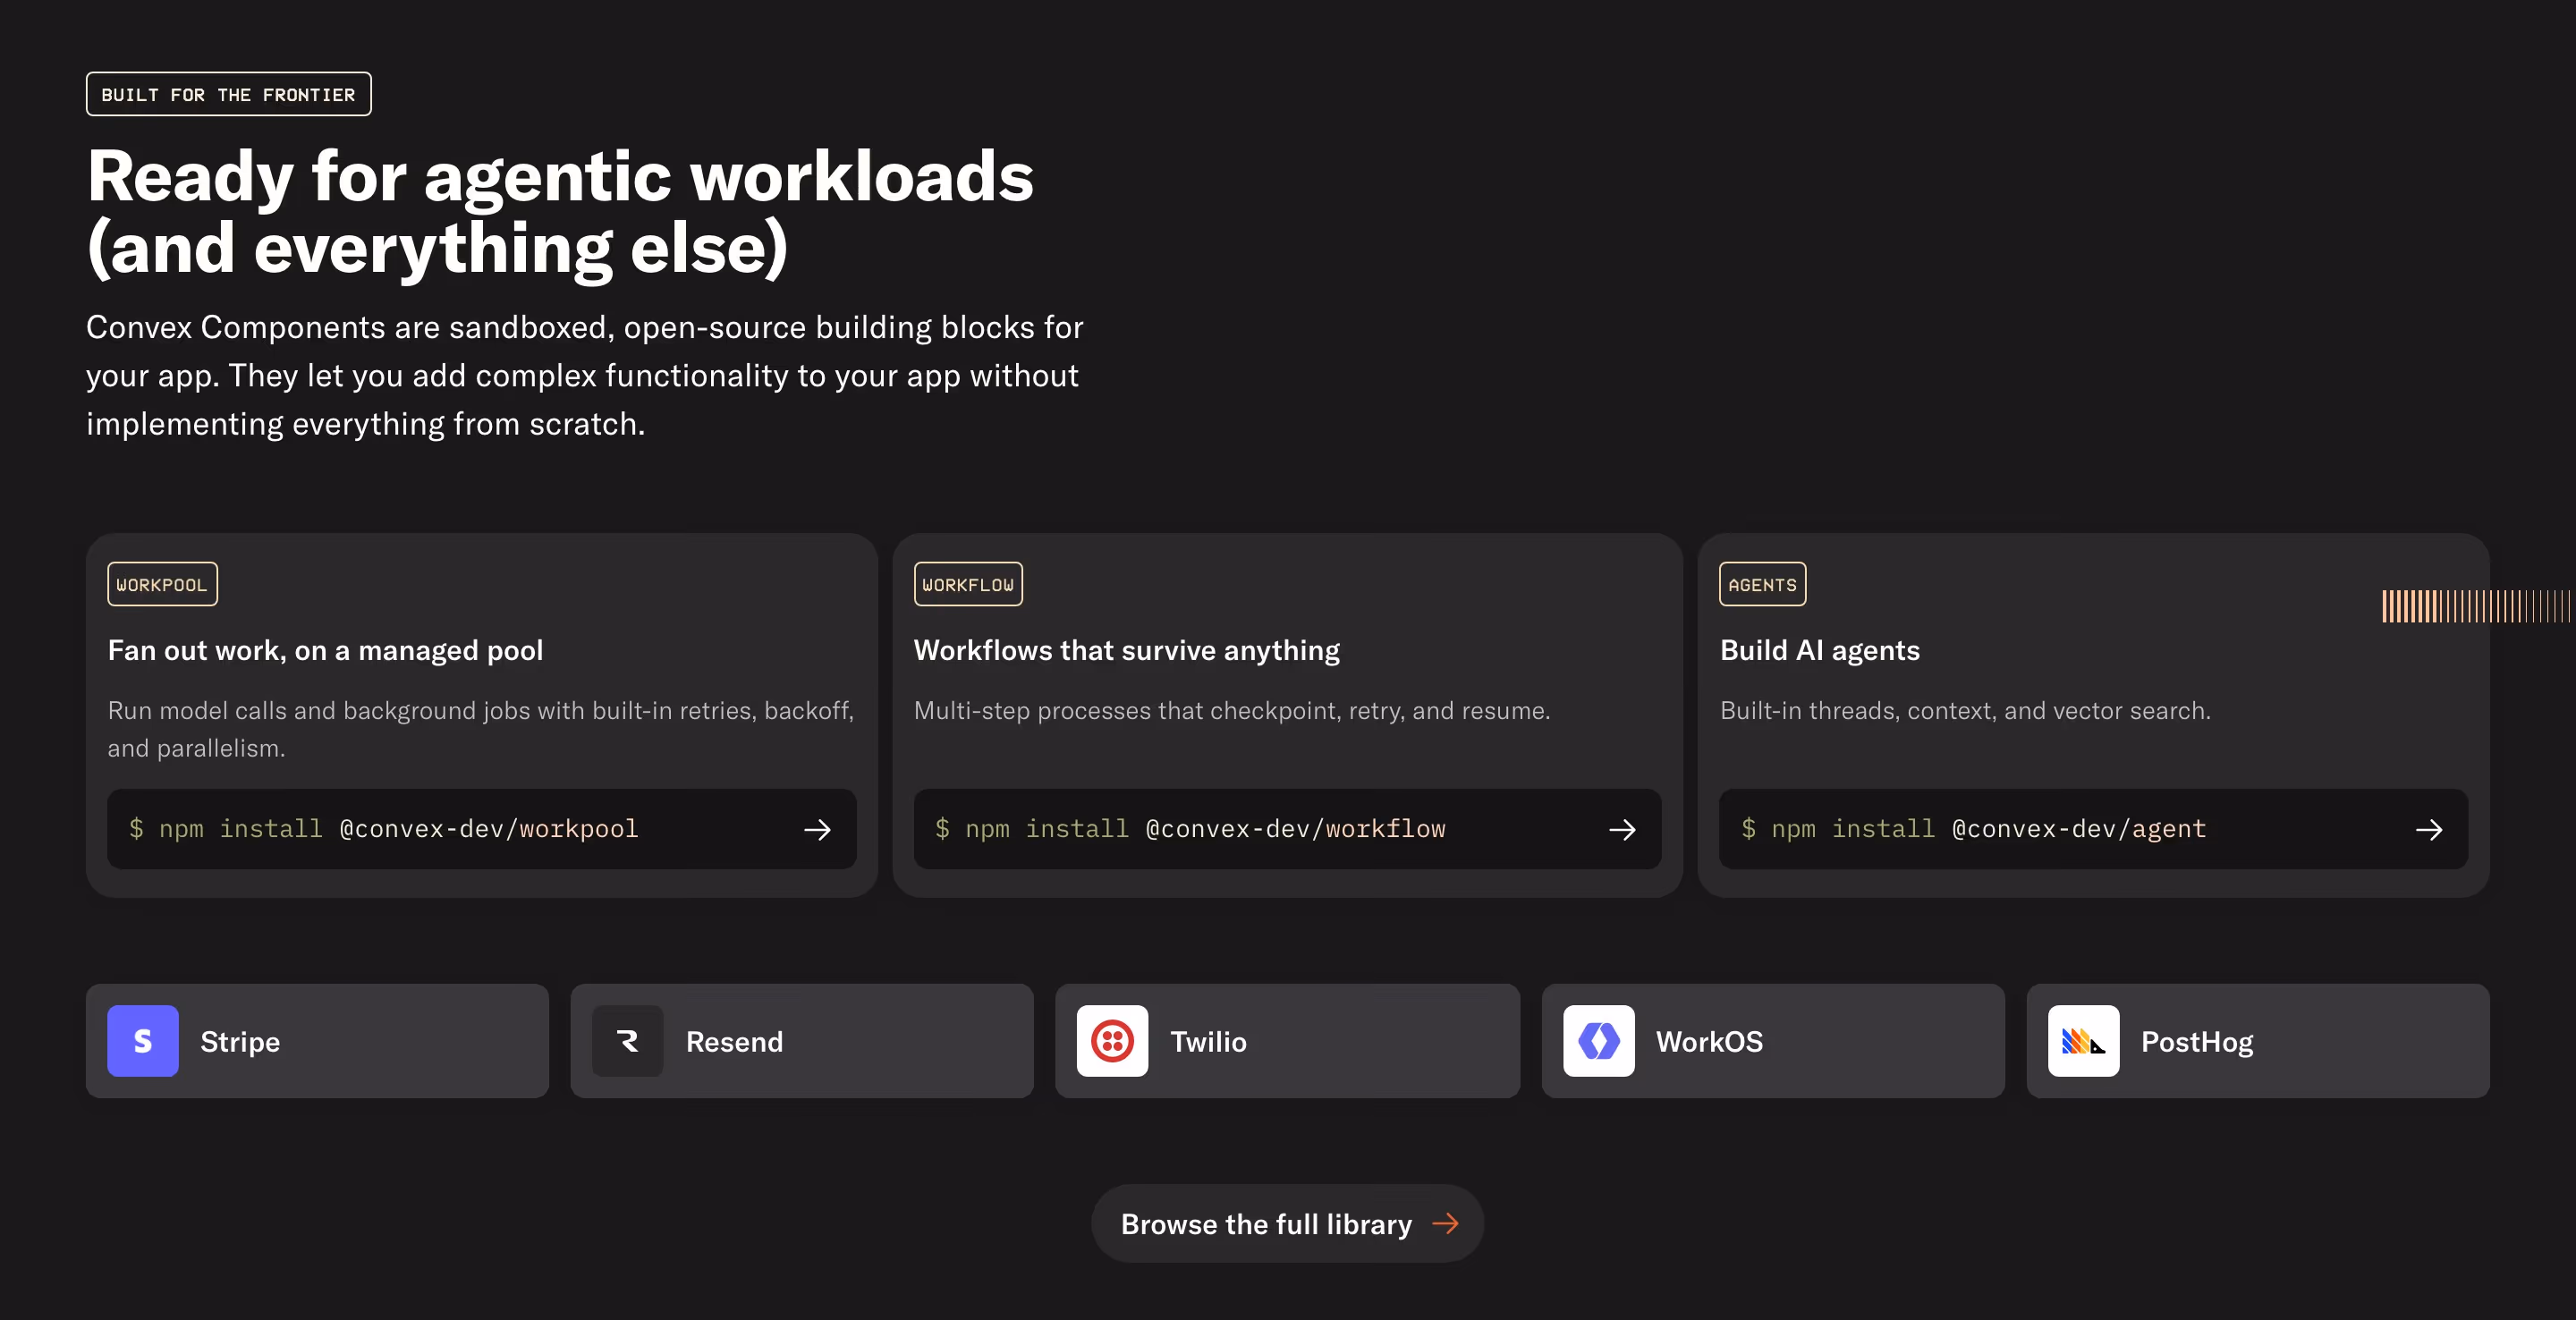Click the Twilio logo icon
The image size is (2576, 1320).
[1112, 1041]
